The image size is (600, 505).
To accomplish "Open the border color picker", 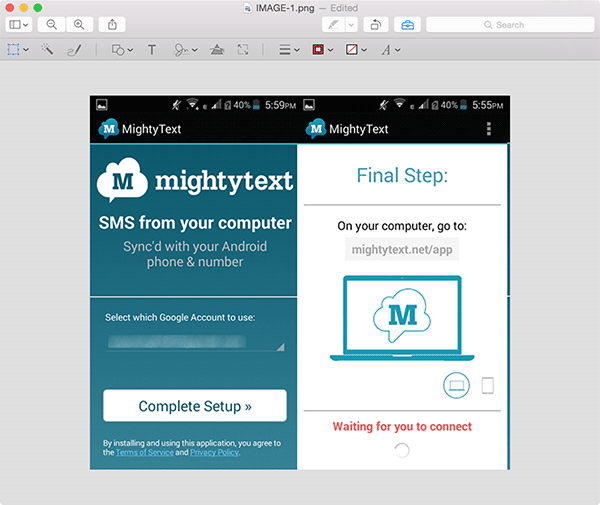I will [x=323, y=50].
